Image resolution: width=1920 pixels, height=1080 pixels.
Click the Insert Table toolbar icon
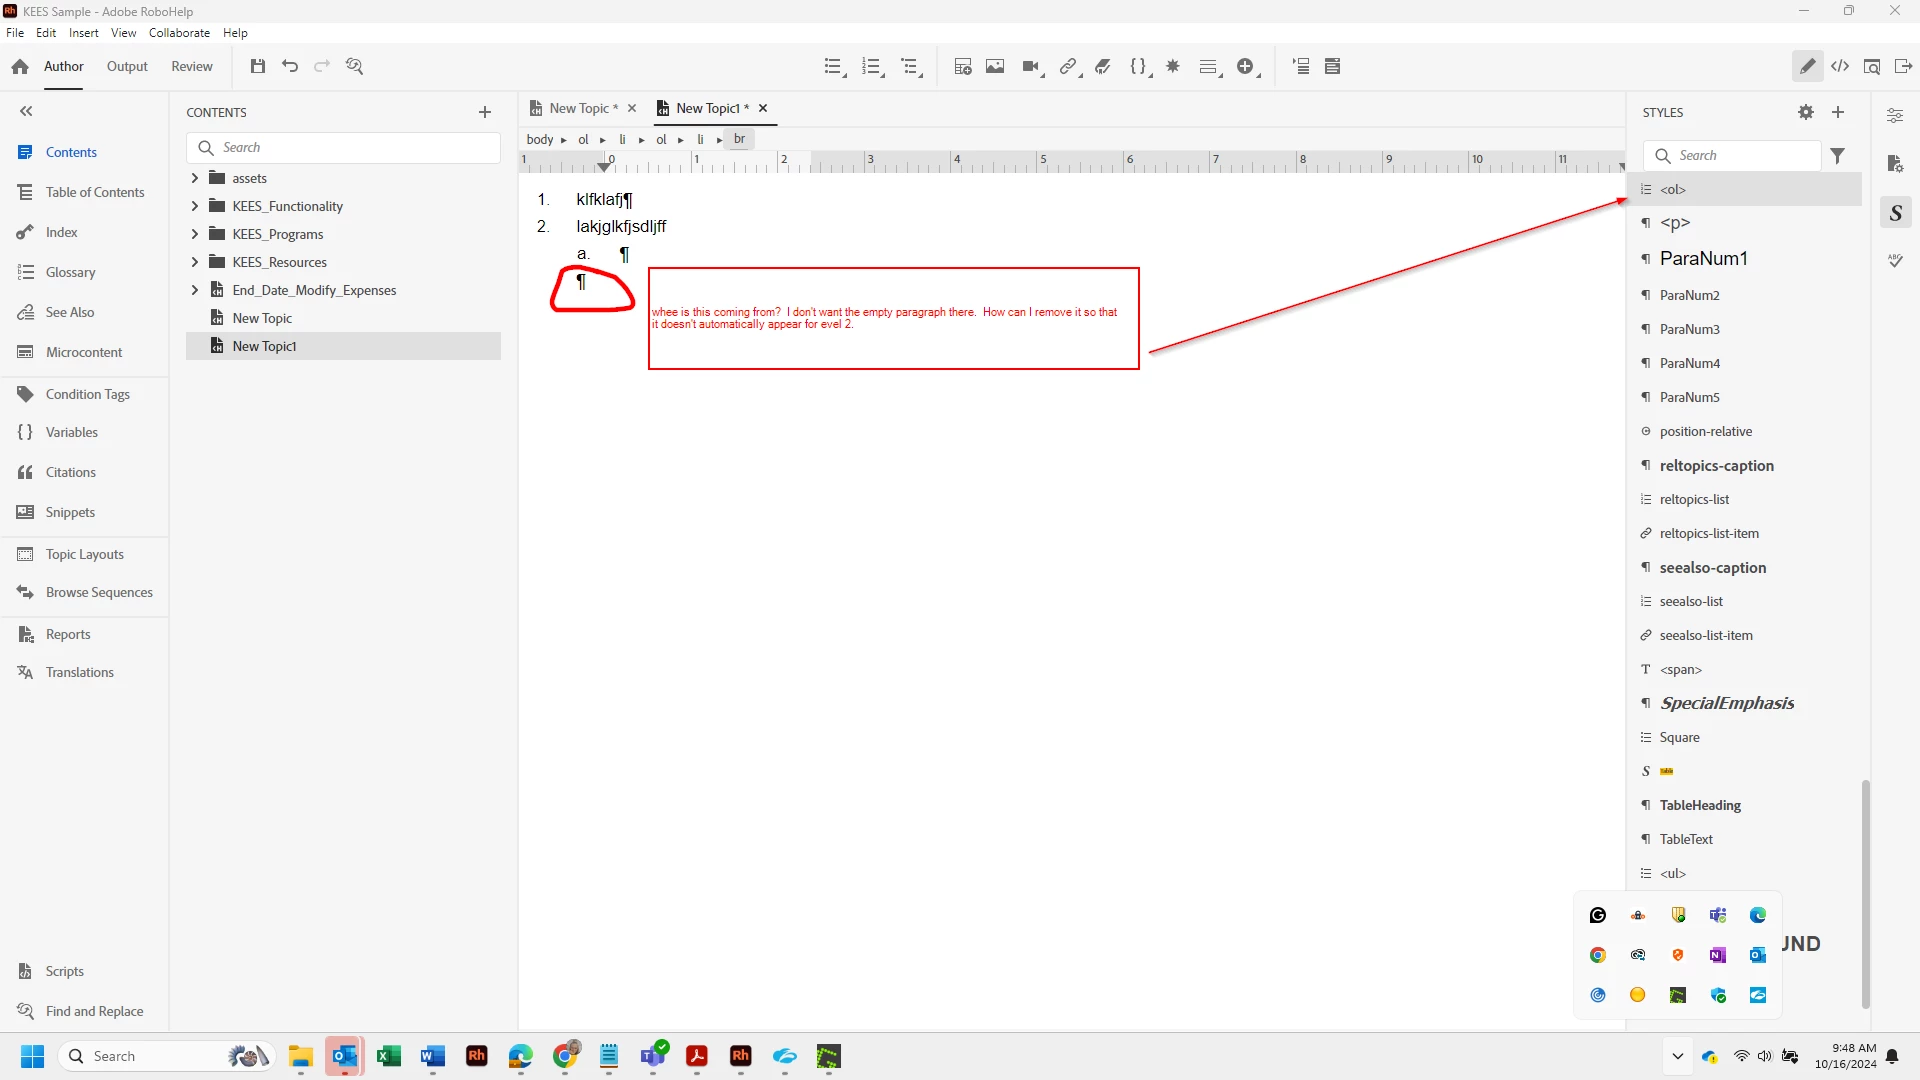962,66
